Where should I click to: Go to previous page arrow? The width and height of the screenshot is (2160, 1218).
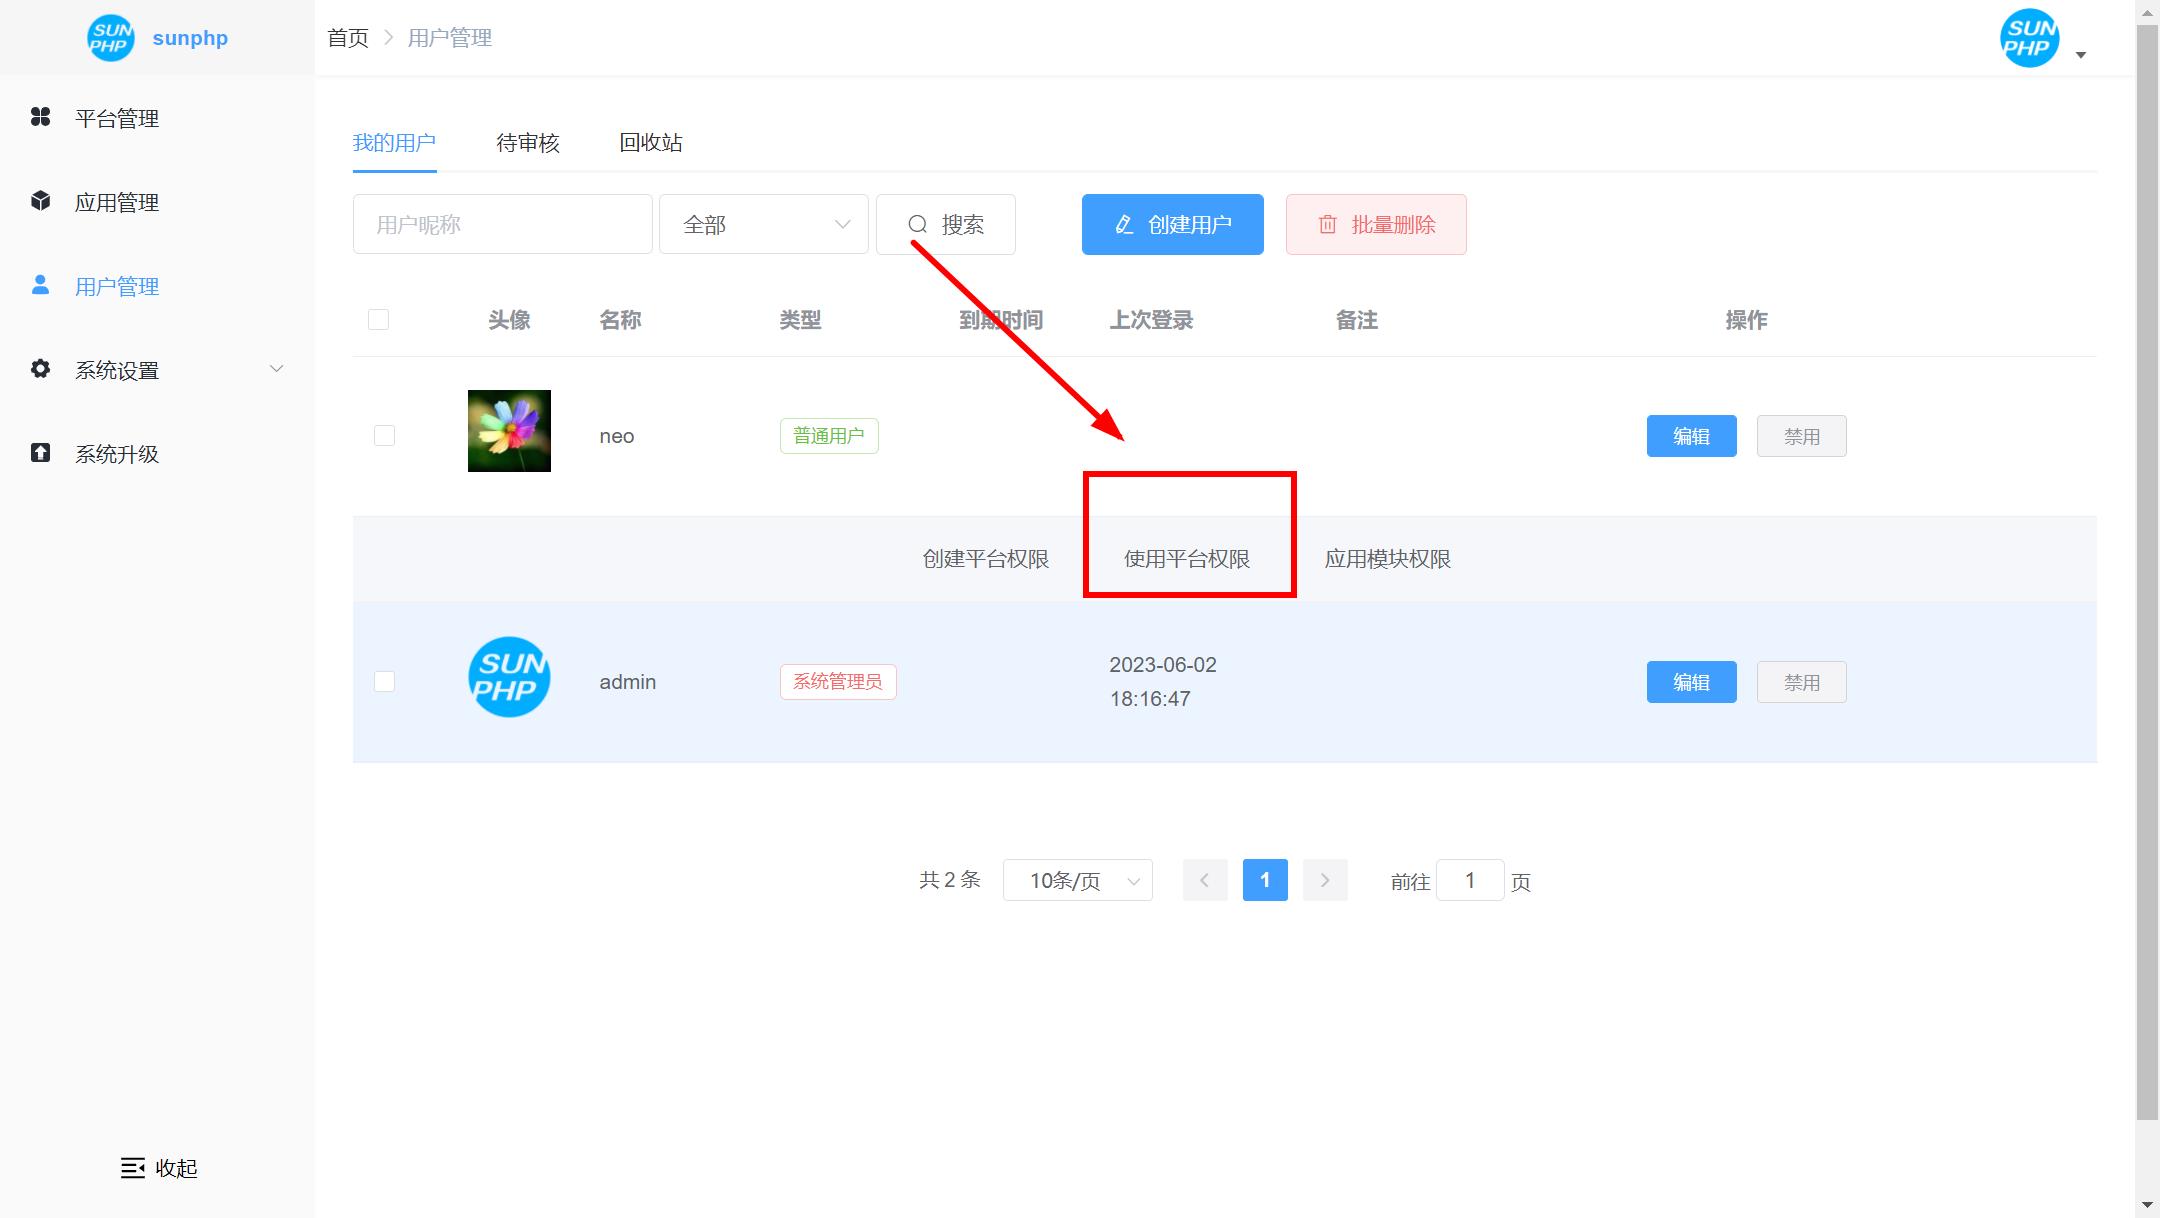pos(1205,880)
